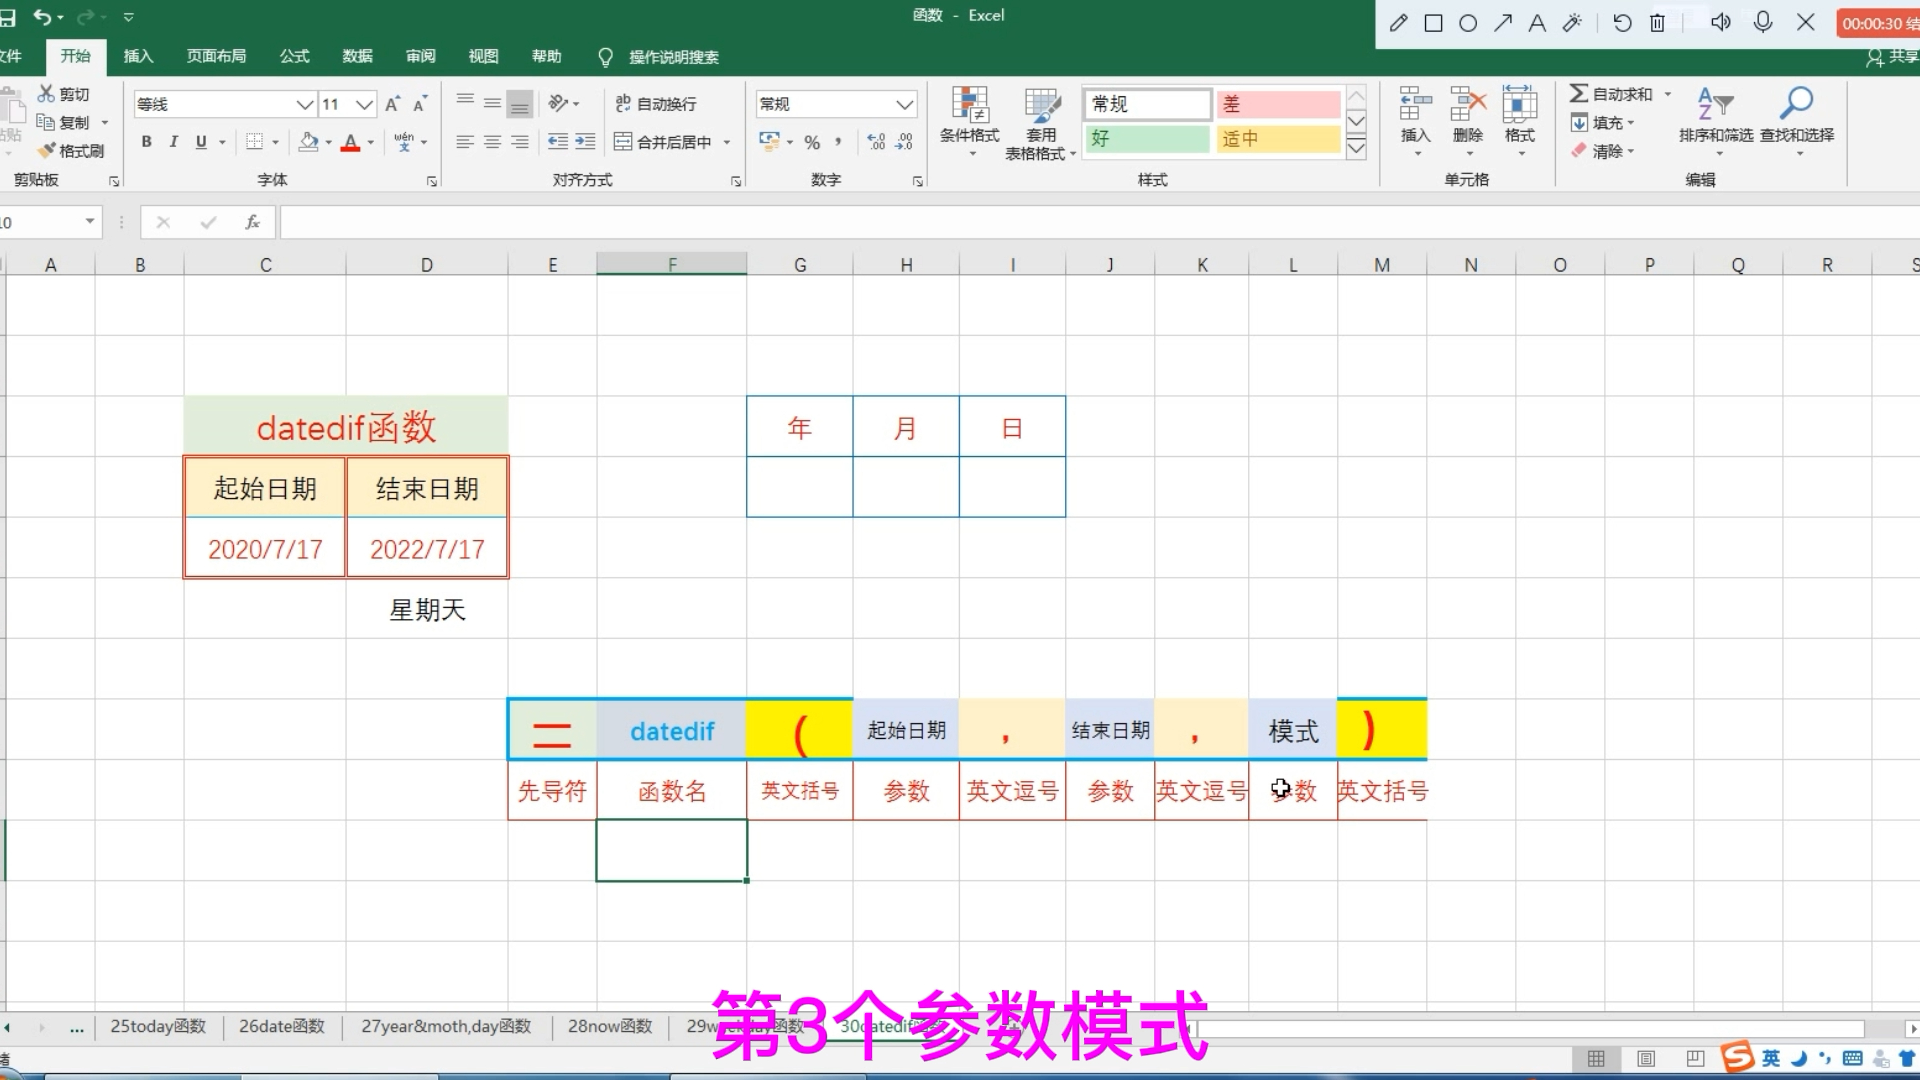
Task: Open the 25today函数 sheet tab
Action: [x=158, y=1026]
